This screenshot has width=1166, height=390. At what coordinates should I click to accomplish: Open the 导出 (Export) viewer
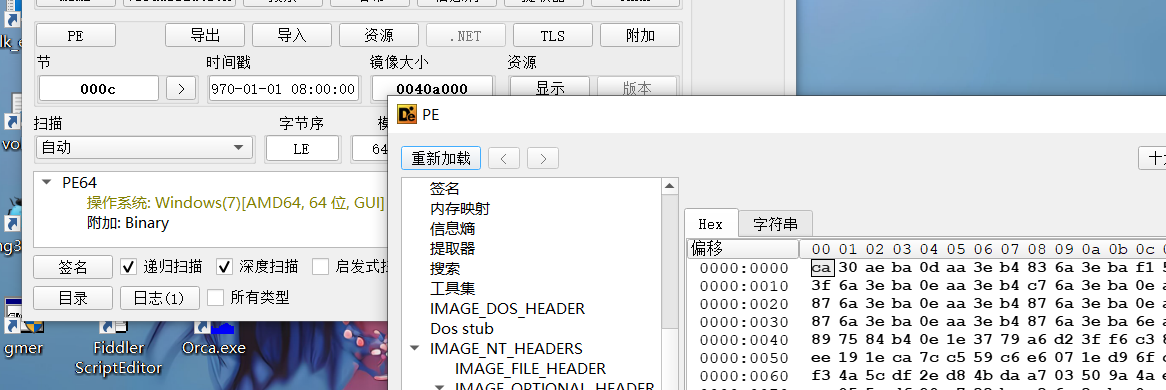pyautogui.click(x=205, y=35)
